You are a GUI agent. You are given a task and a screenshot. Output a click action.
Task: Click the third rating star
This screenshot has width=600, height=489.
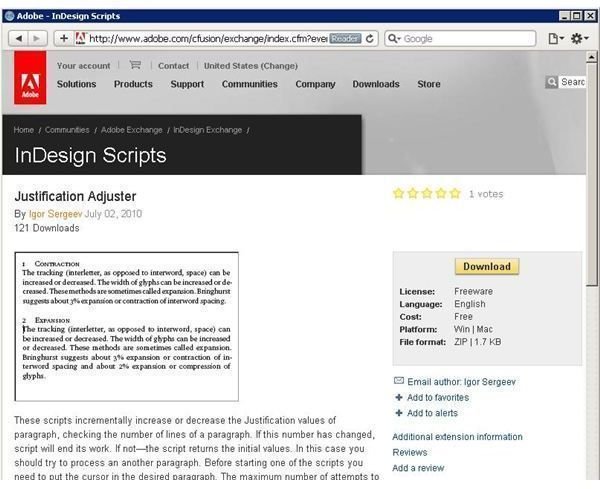pyautogui.click(x=427, y=193)
